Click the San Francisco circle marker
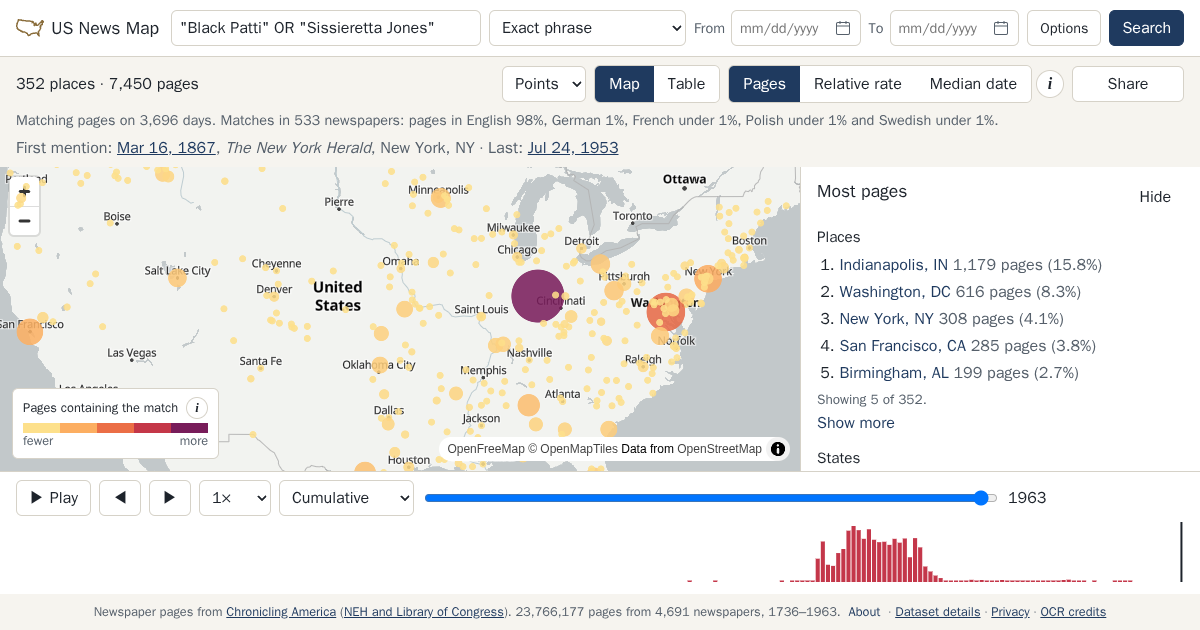 (x=30, y=332)
